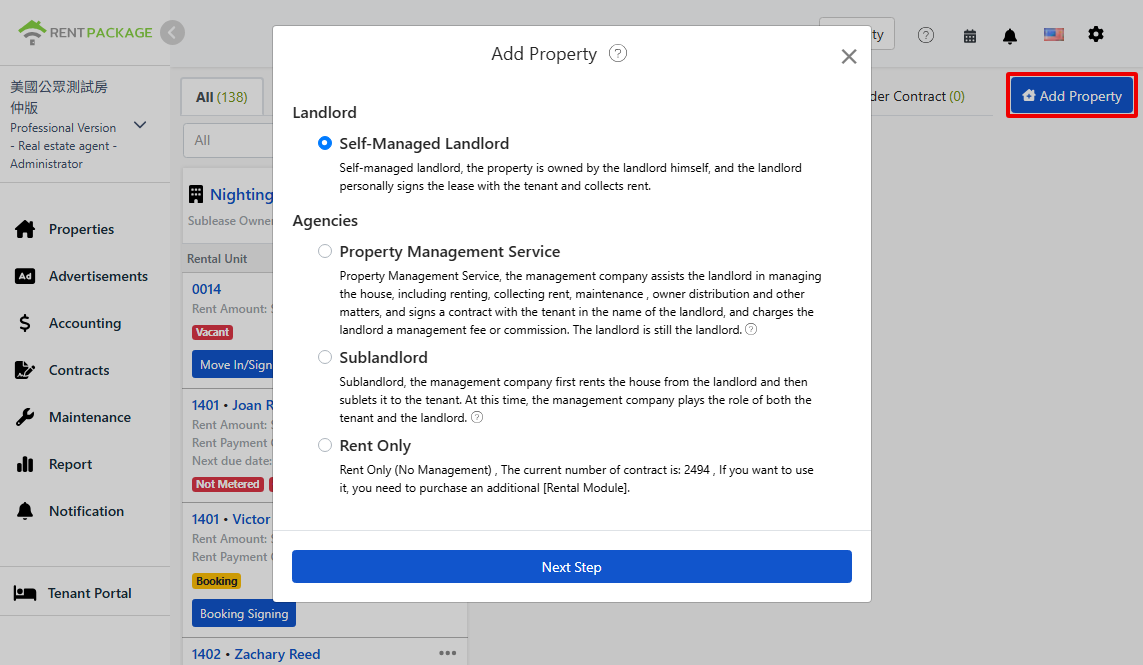The height and width of the screenshot is (665, 1143).
Task: Open the All filter dropdown
Action: click(x=227, y=140)
